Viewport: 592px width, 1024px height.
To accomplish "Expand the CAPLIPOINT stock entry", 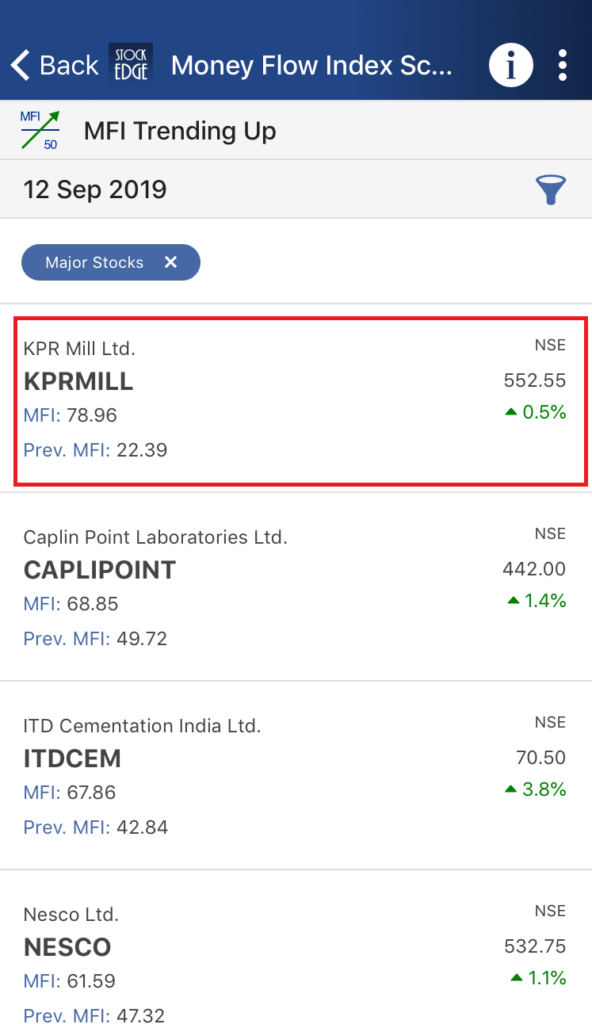I will [296, 585].
